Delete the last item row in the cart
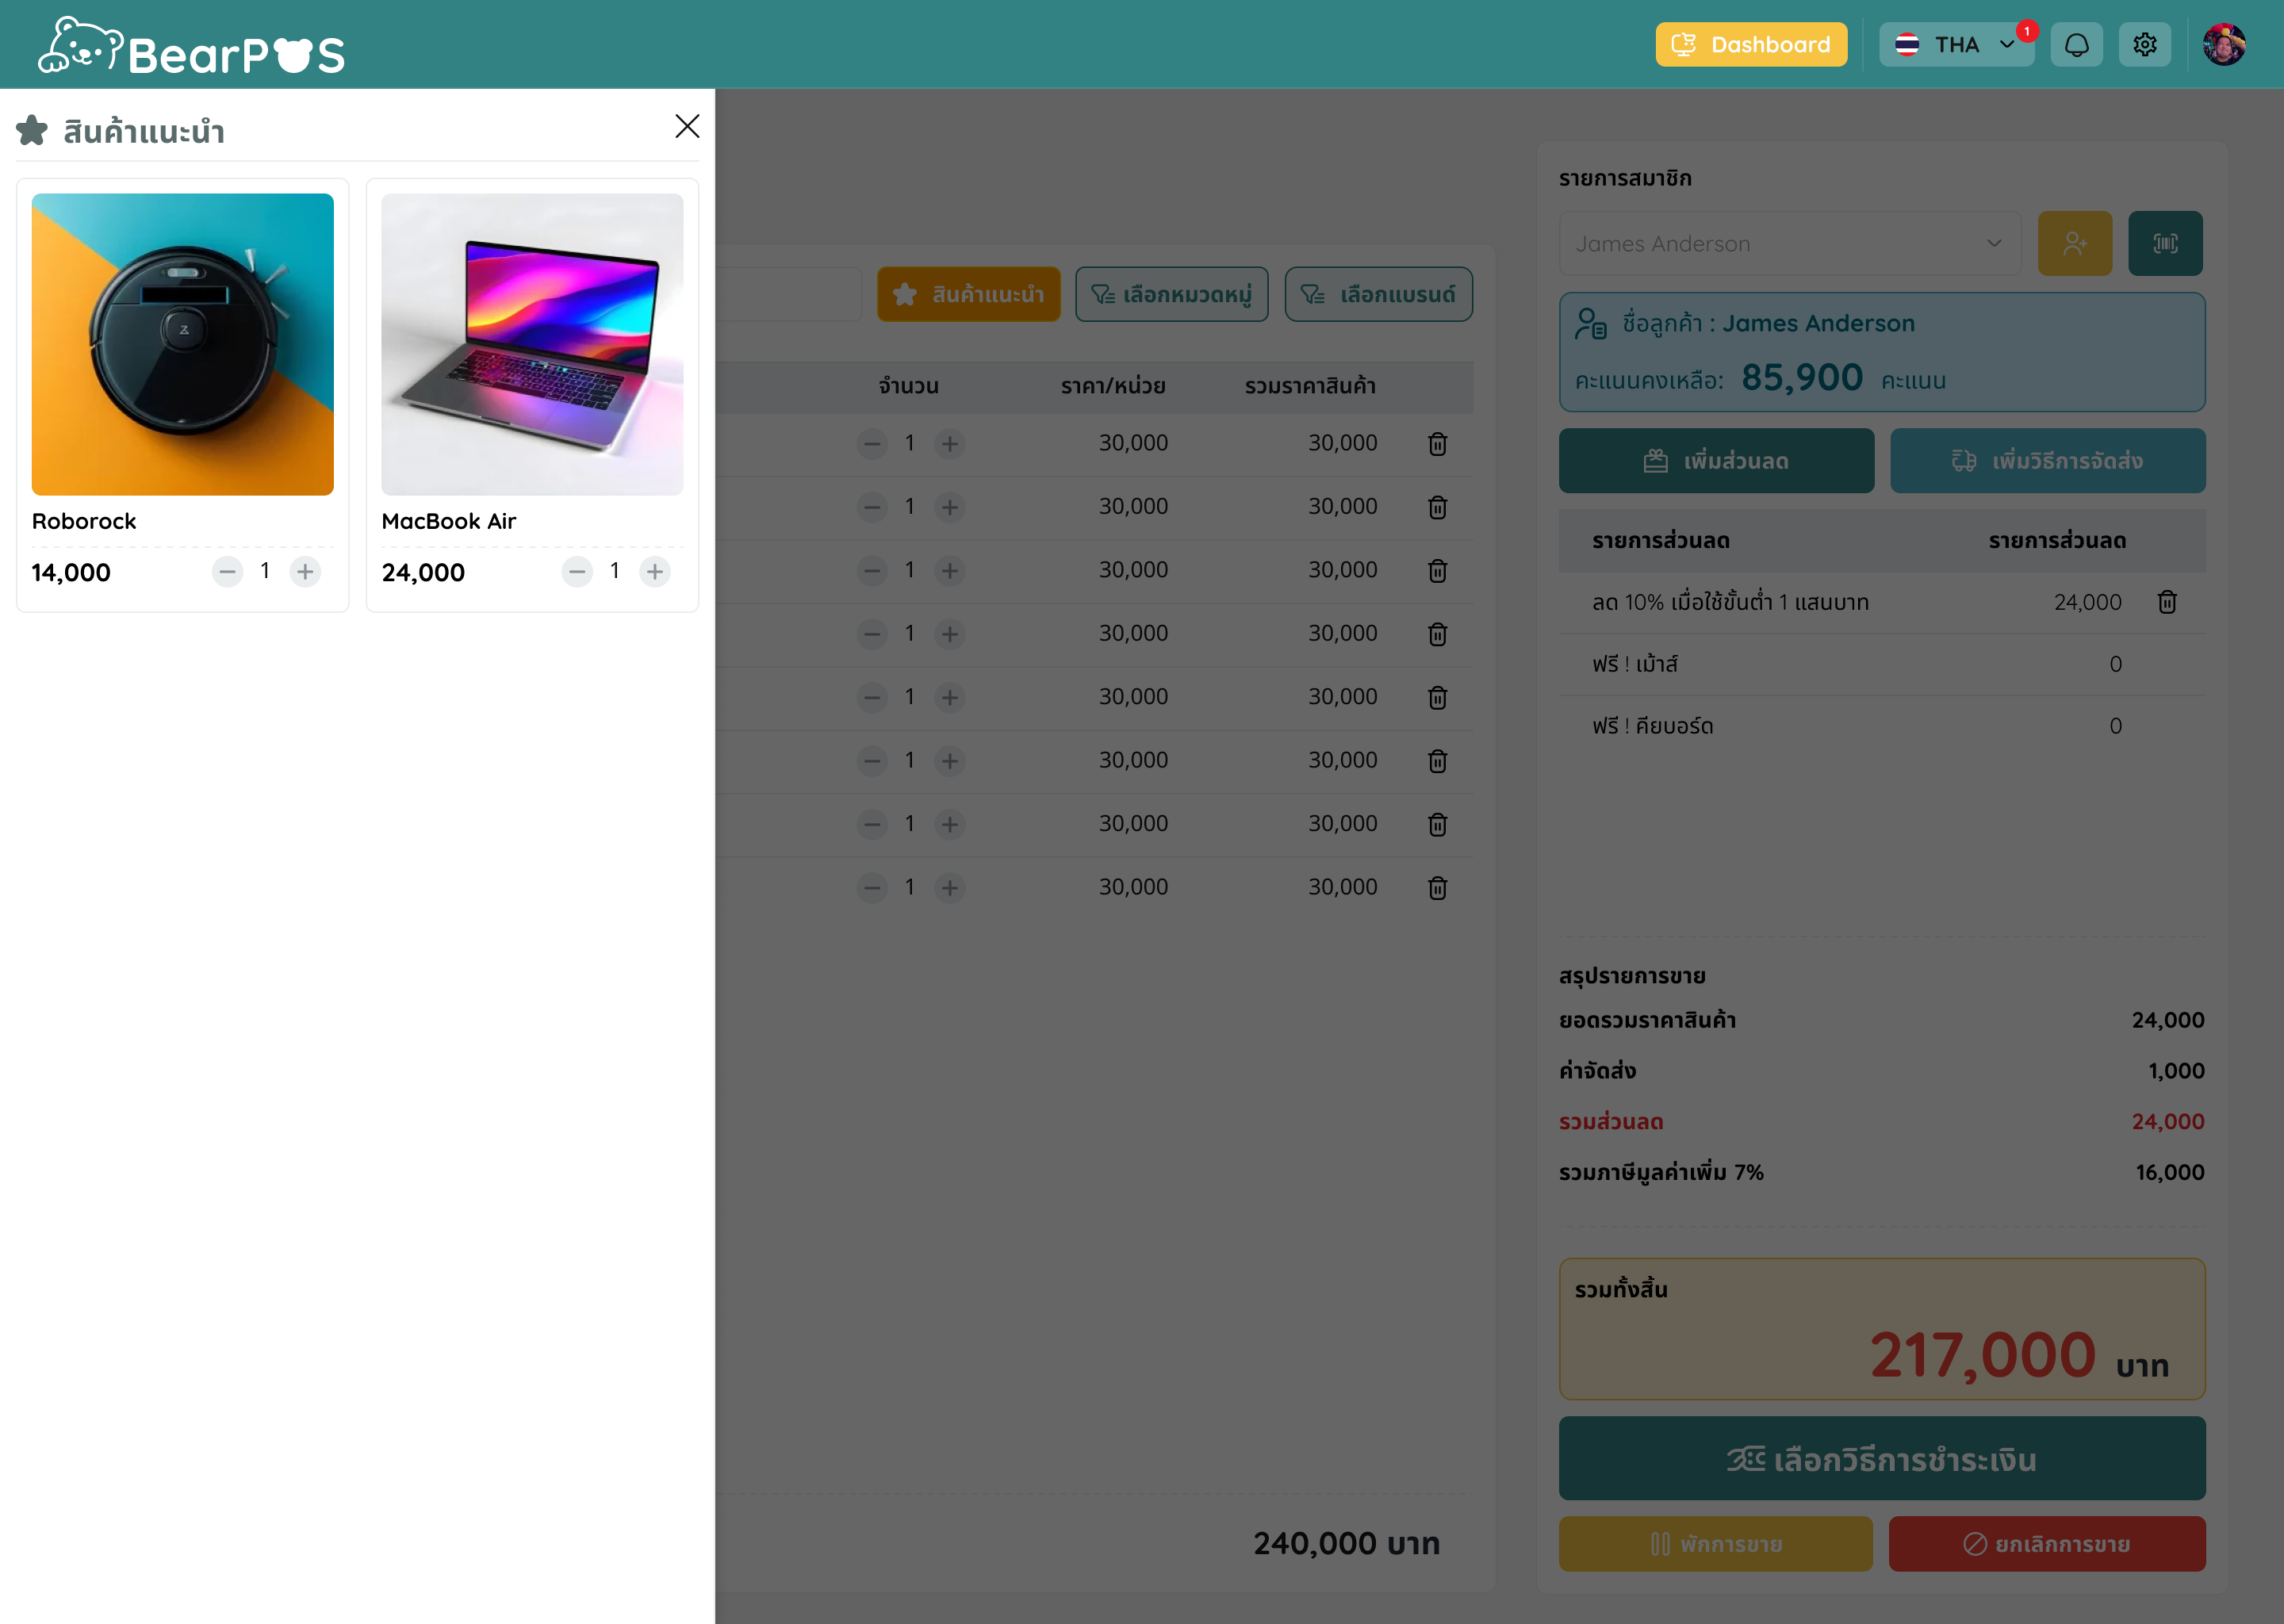 (1437, 888)
